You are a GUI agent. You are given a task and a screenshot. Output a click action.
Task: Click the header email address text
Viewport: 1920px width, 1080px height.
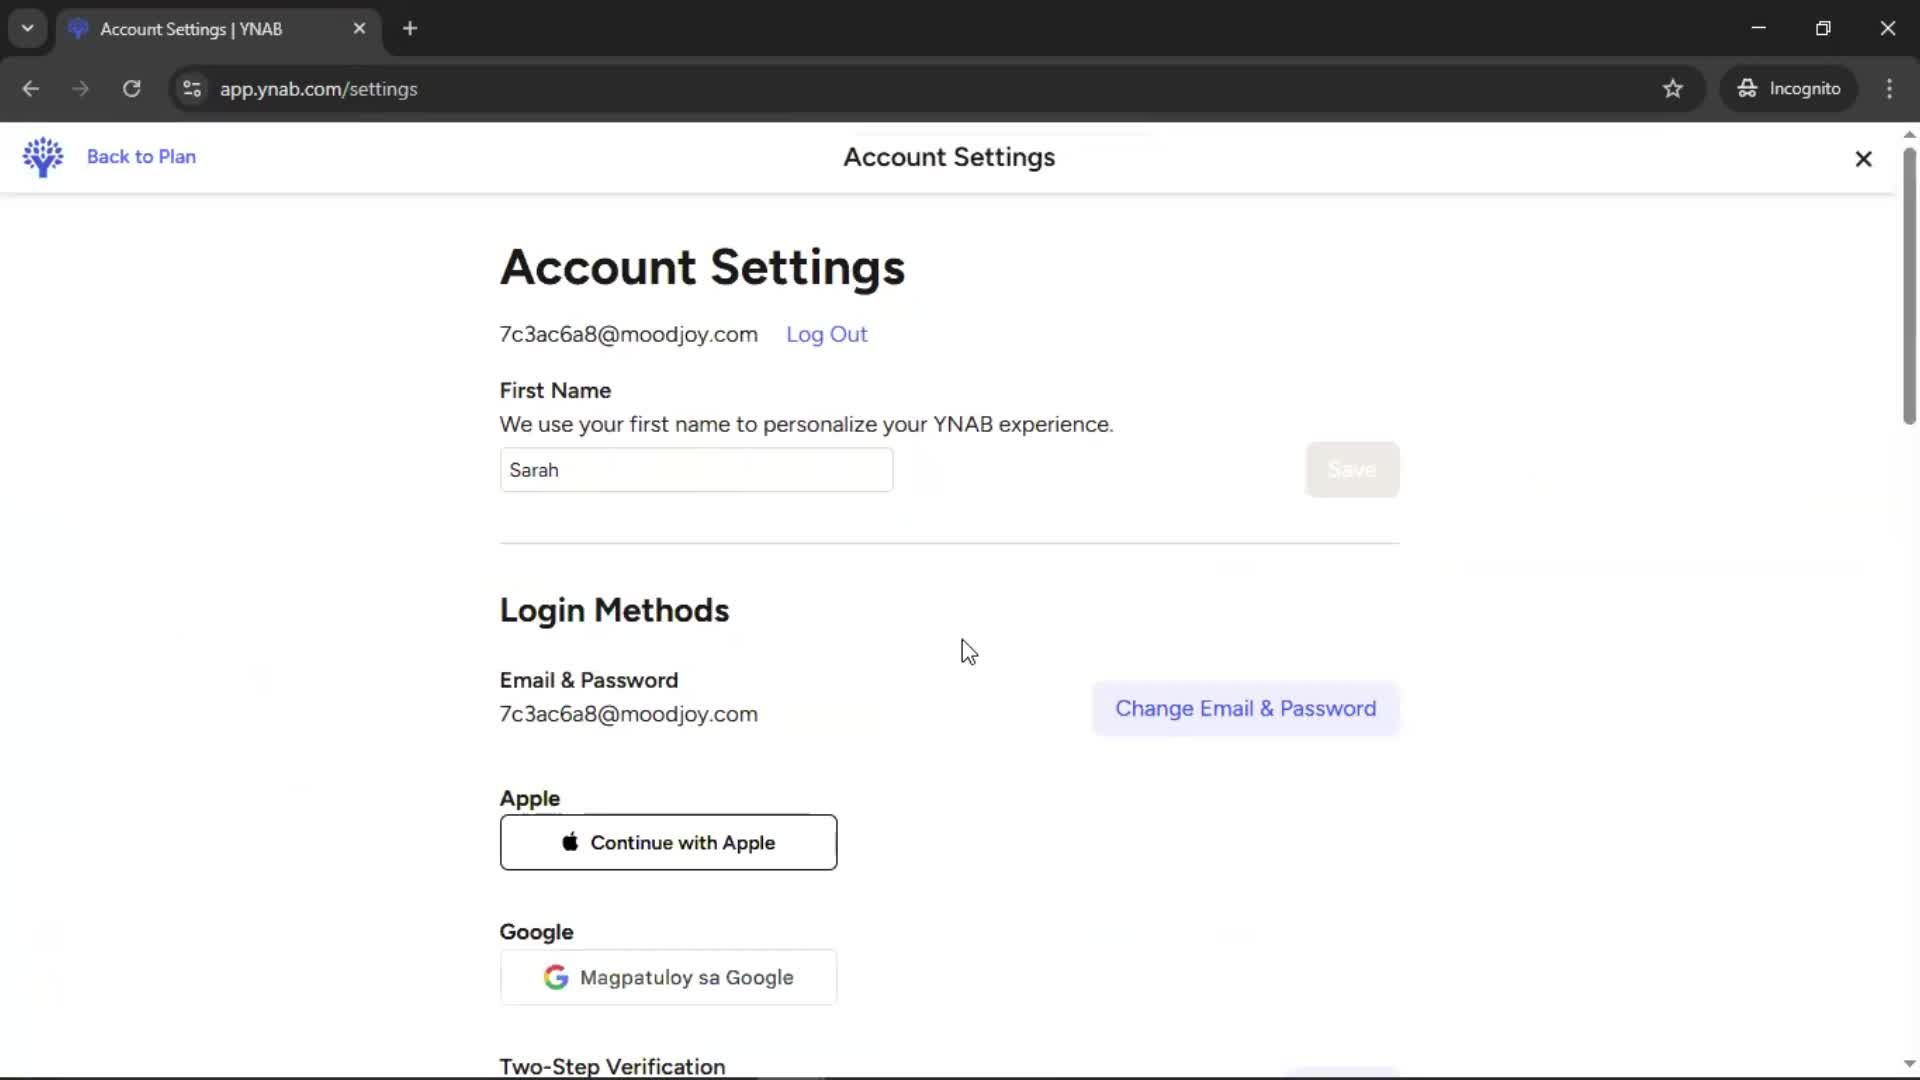pos(628,335)
